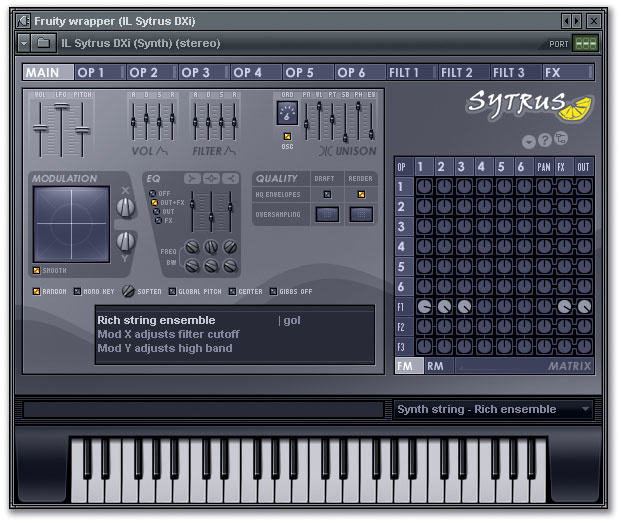Click the Fruity wrapper plugin icon in title bar
The height and width of the screenshot is (523, 621).
point(23,21)
